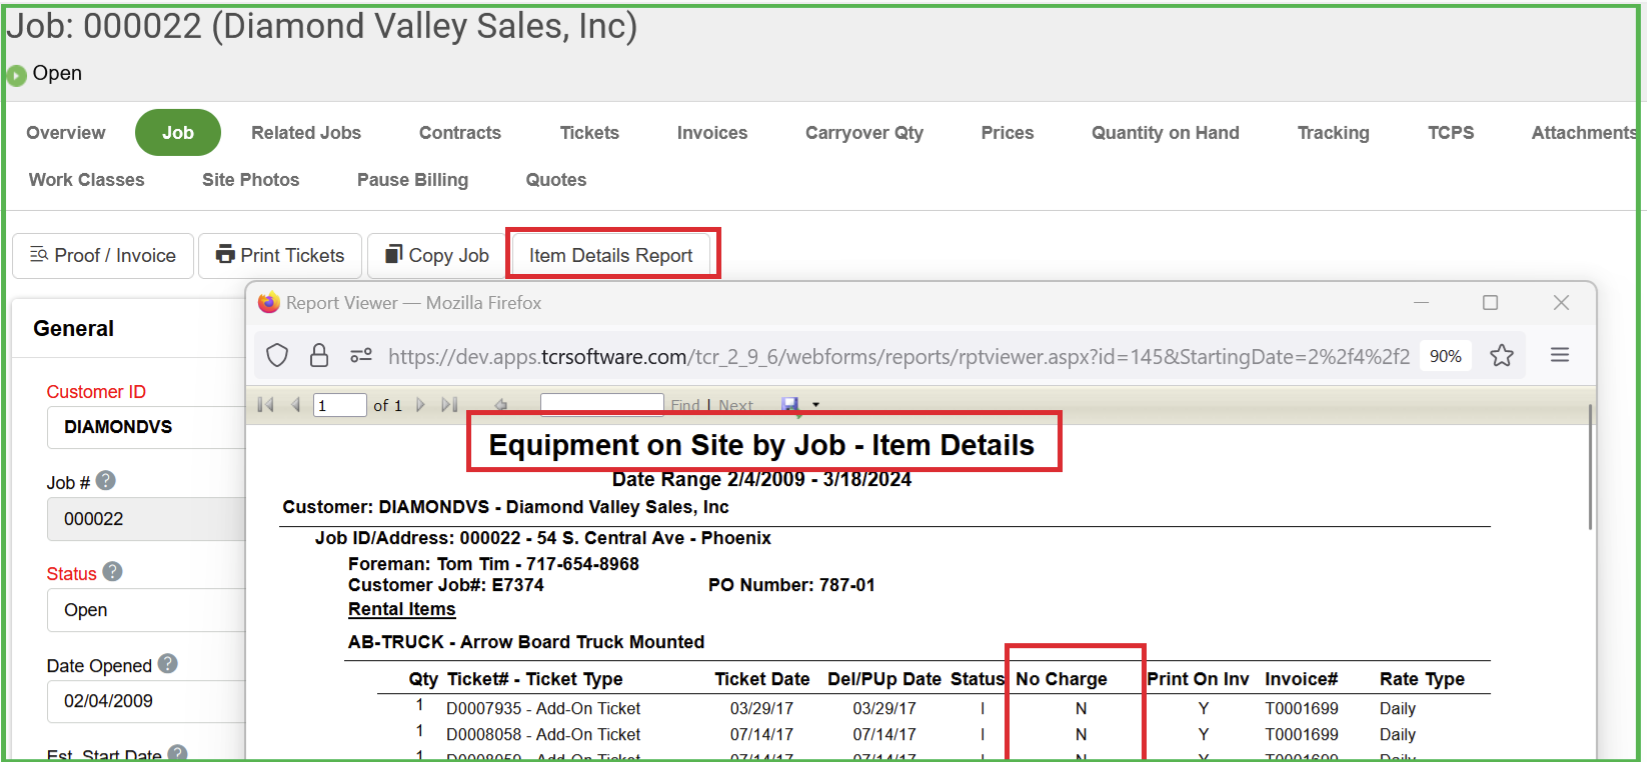
Task: Switch to the Tickets tab
Action: pos(589,133)
